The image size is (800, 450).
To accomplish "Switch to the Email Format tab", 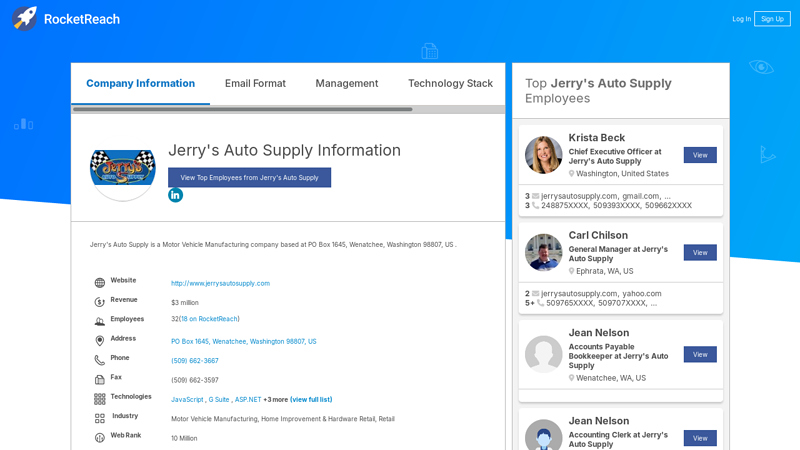I will (255, 84).
